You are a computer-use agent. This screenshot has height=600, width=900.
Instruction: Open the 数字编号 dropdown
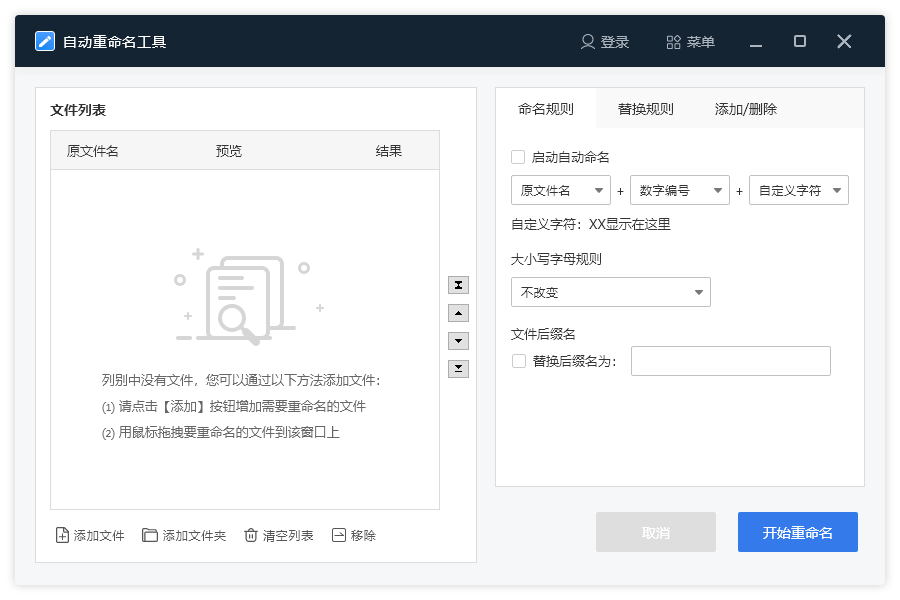pos(680,190)
